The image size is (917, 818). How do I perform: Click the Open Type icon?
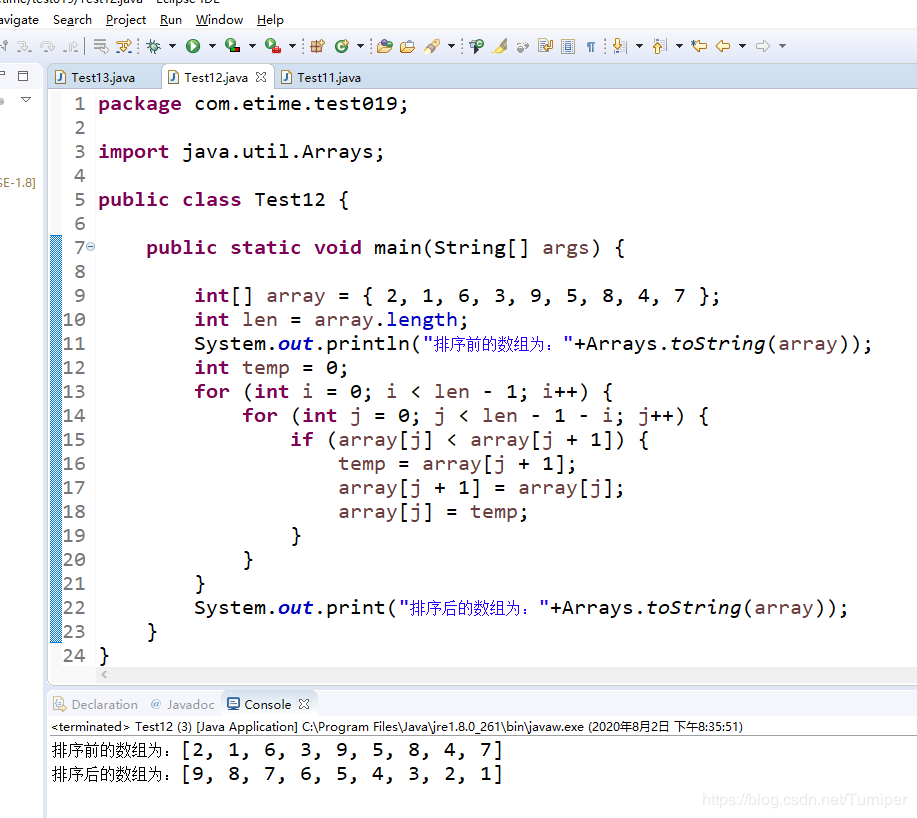pos(384,46)
